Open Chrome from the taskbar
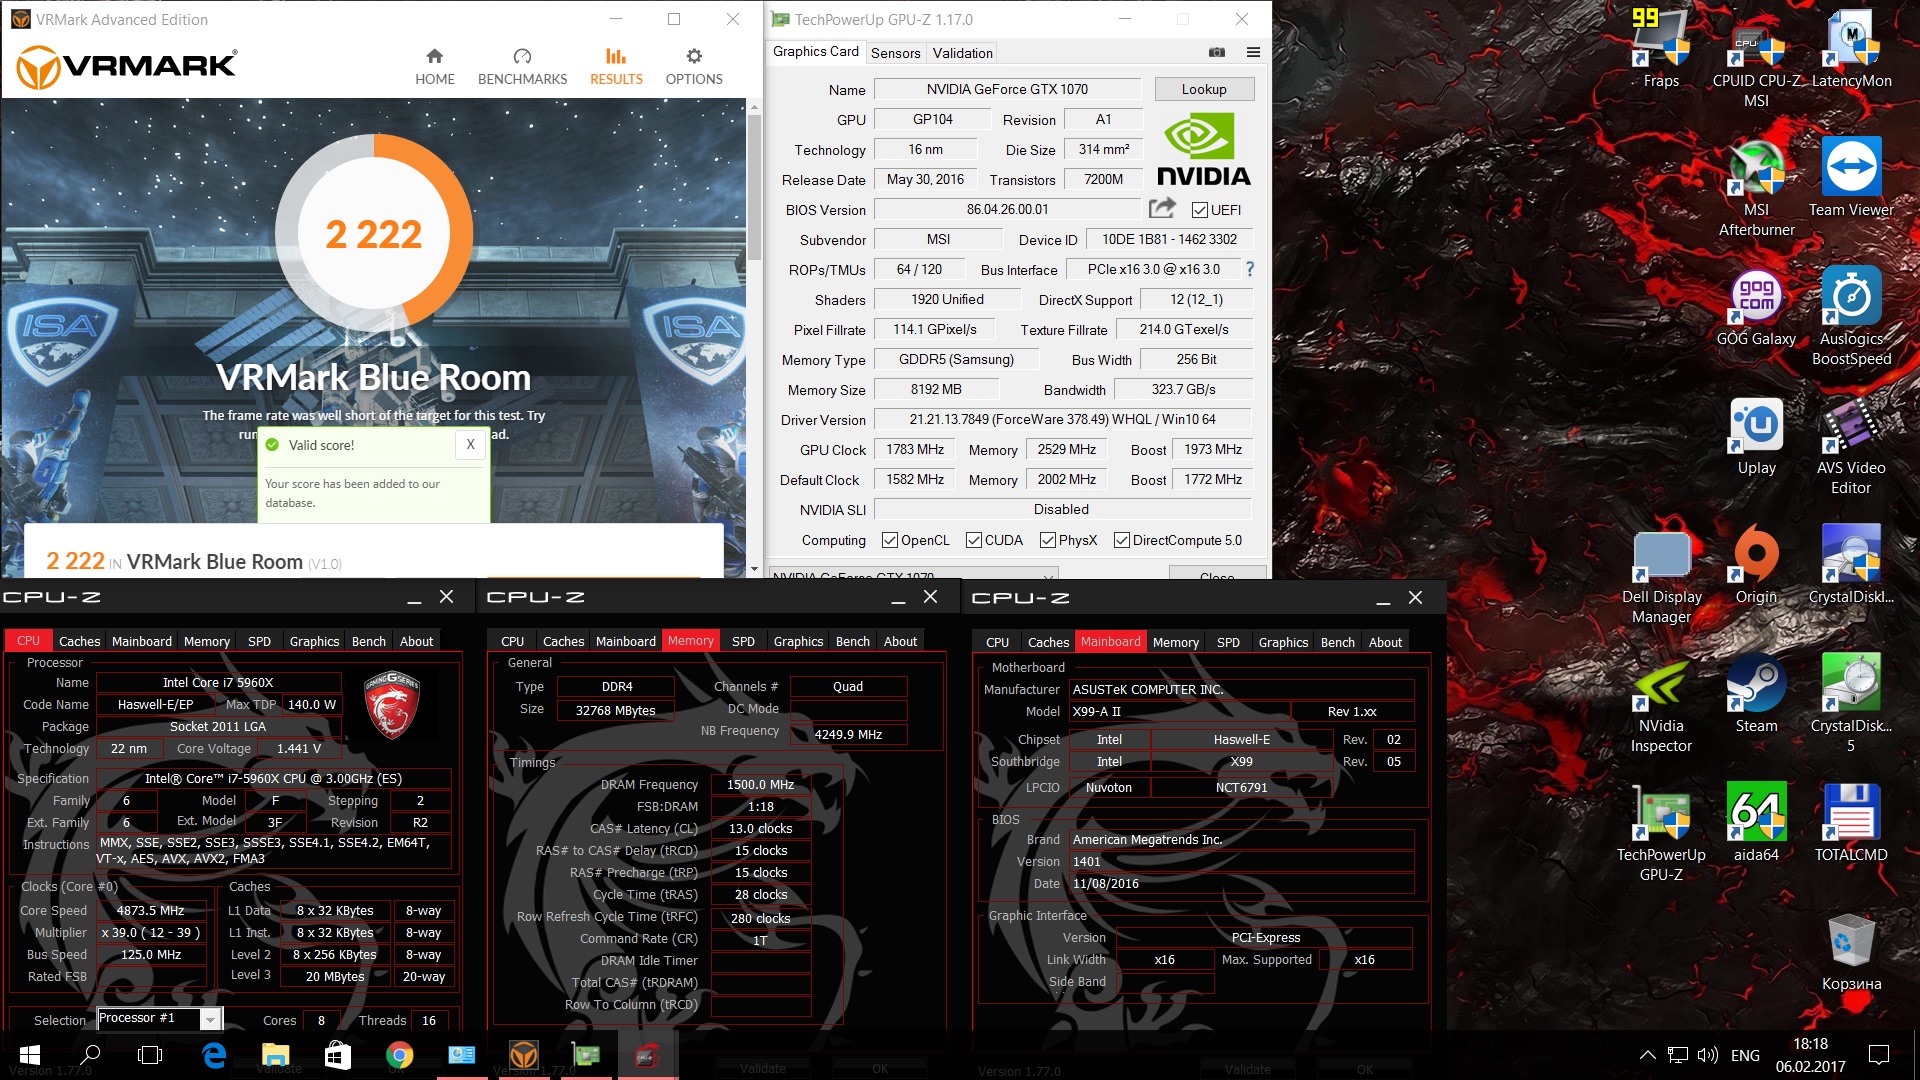The height and width of the screenshot is (1080, 1920). (399, 1055)
